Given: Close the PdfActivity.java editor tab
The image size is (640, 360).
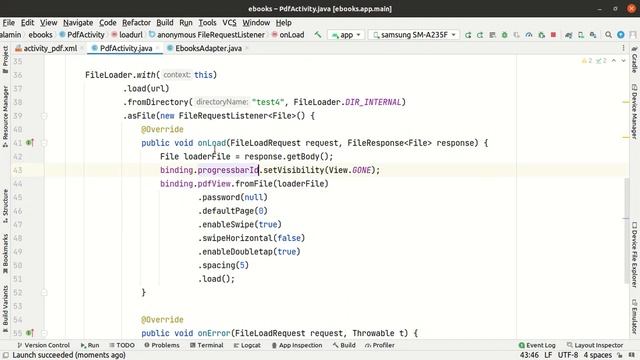Looking at the screenshot, I should (x=158, y=48).
